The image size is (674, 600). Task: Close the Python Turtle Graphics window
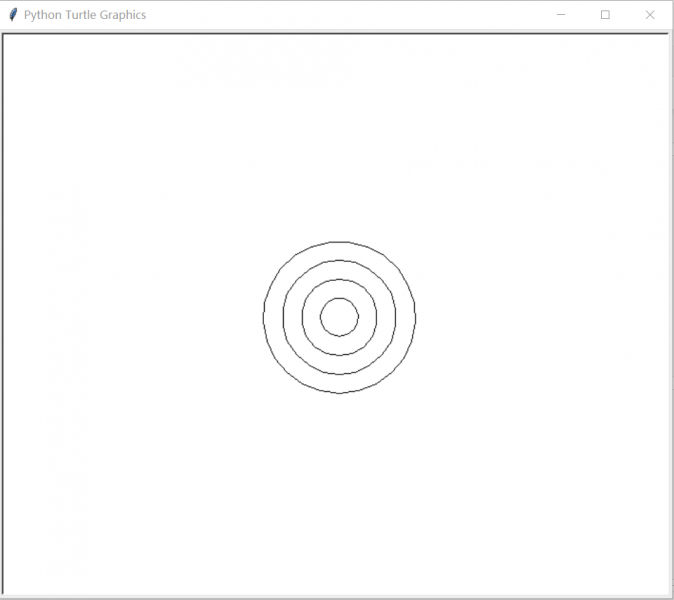pyautogui.click(x=650, y=15)
